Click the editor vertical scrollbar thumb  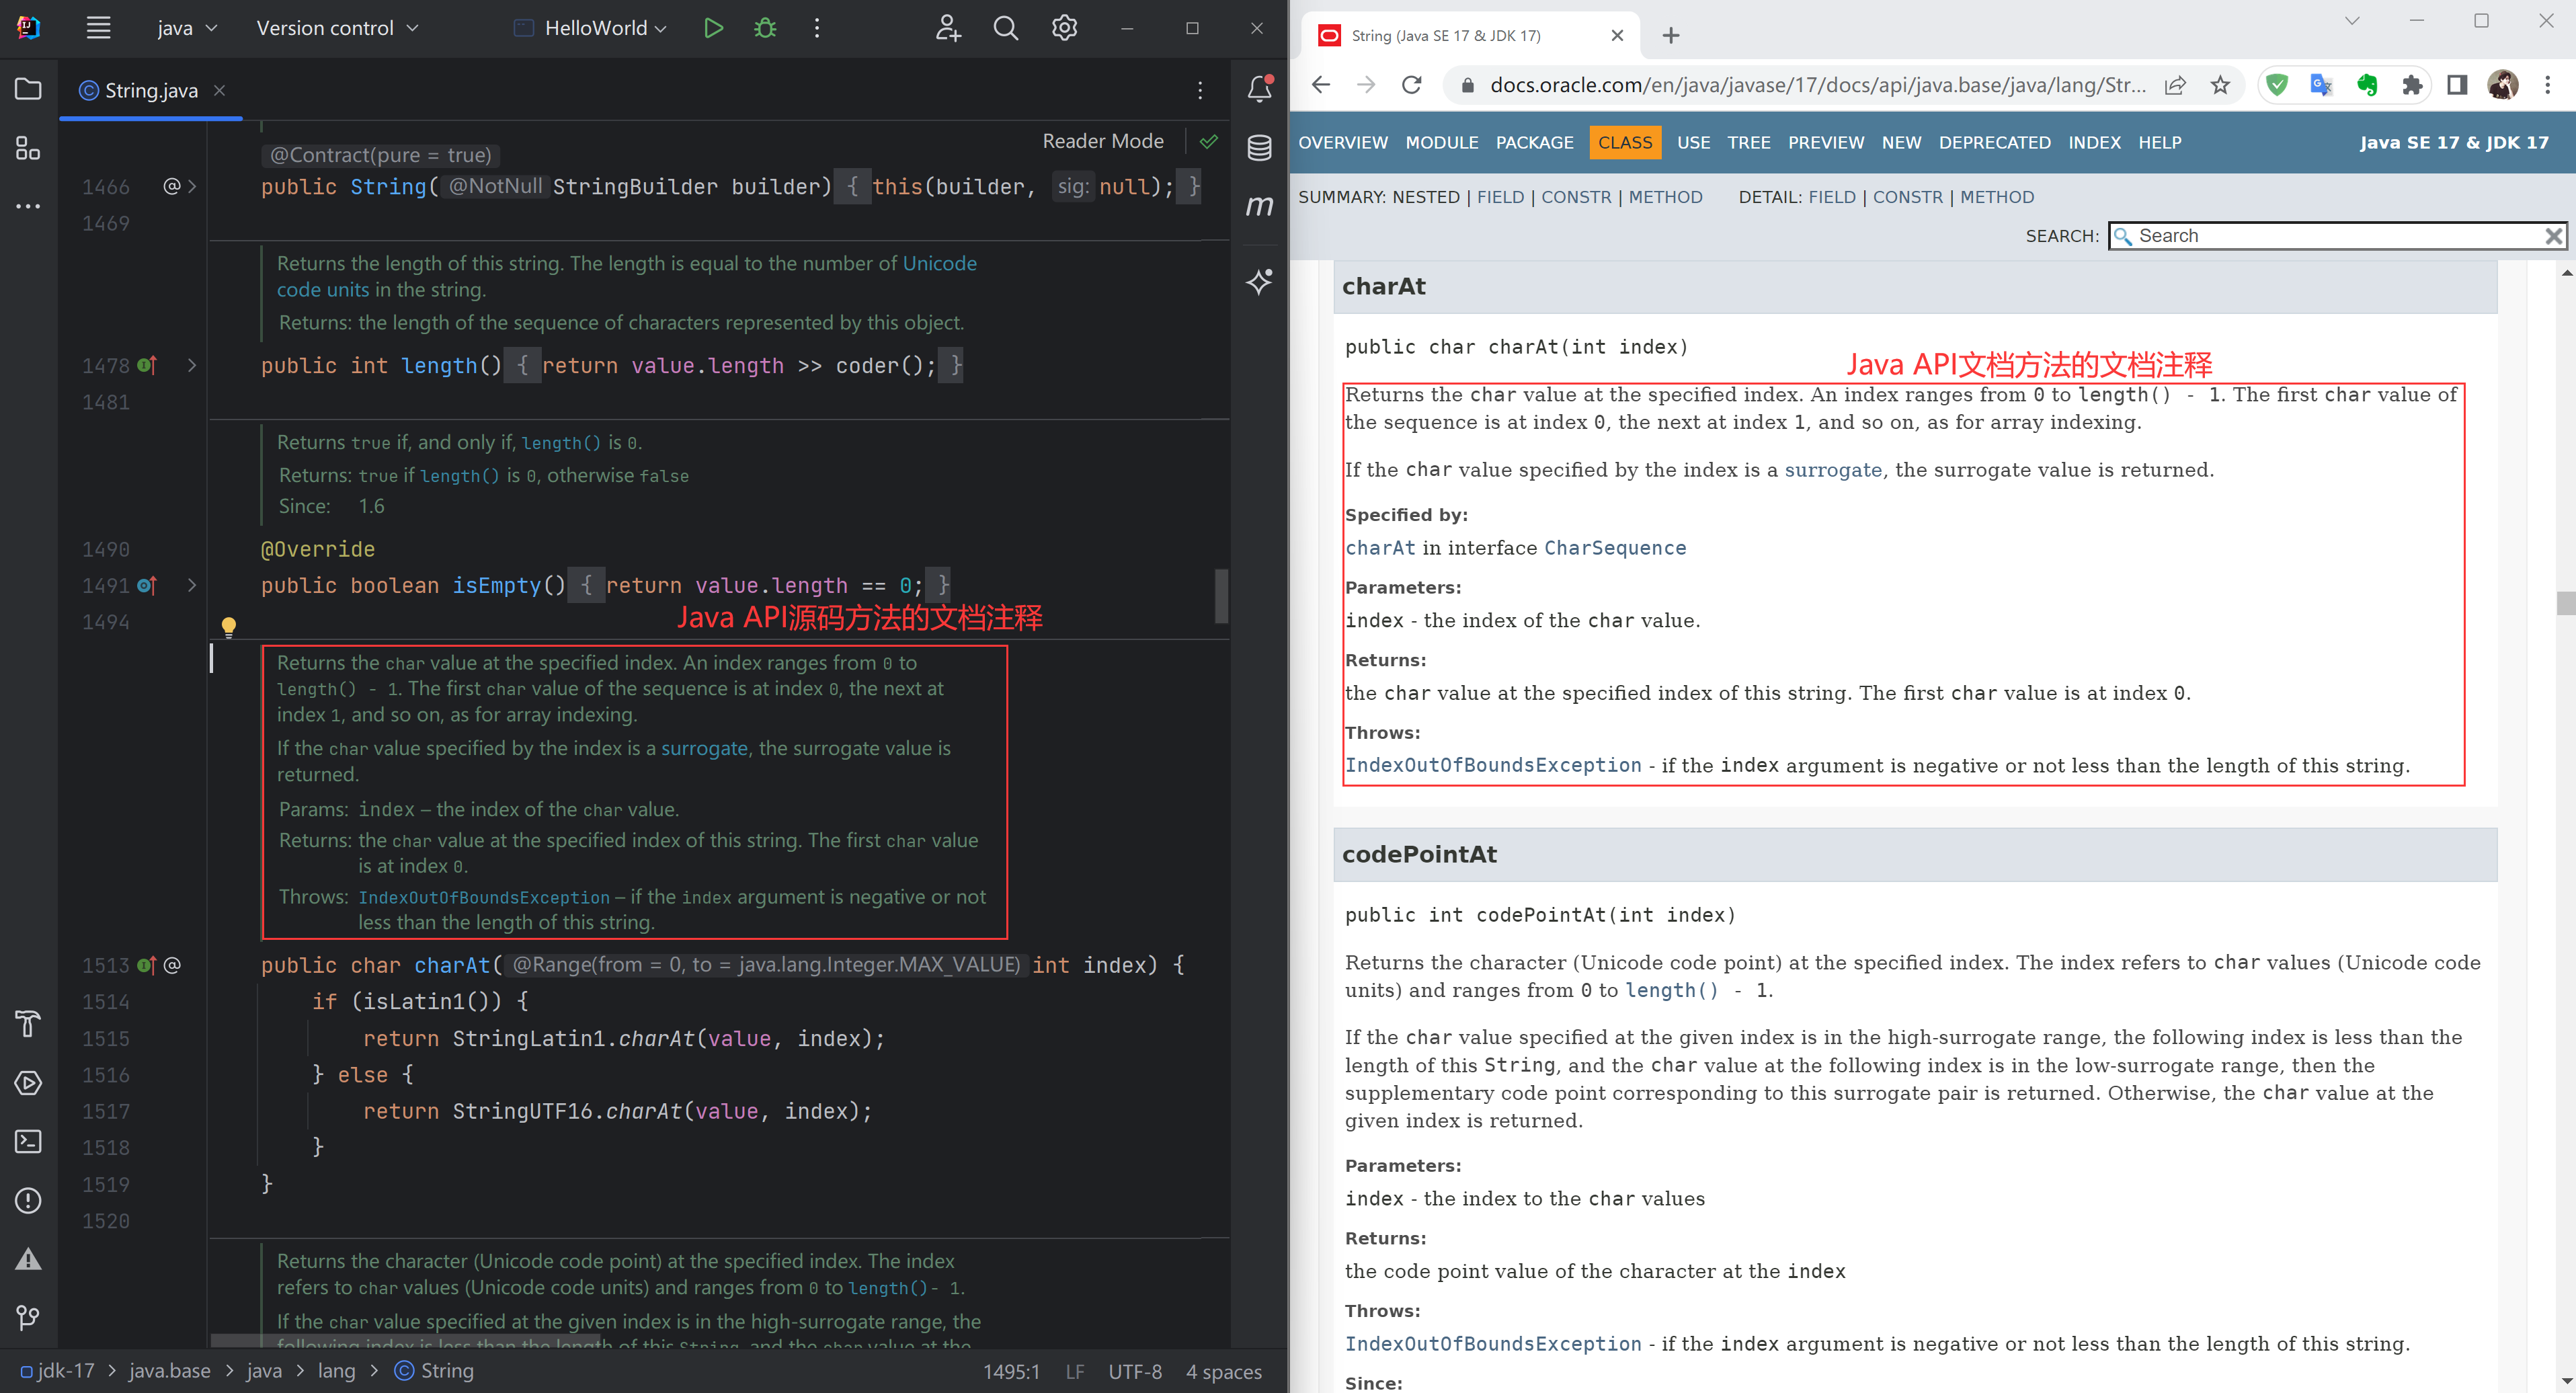click(x=1221, y=596)
